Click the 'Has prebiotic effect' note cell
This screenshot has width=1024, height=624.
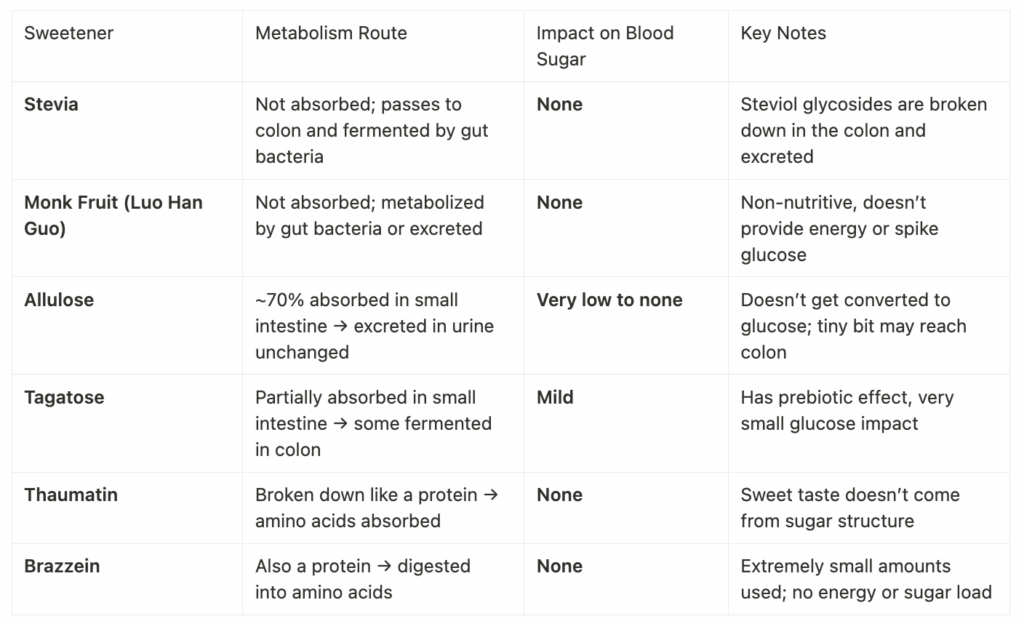(847, 411)
